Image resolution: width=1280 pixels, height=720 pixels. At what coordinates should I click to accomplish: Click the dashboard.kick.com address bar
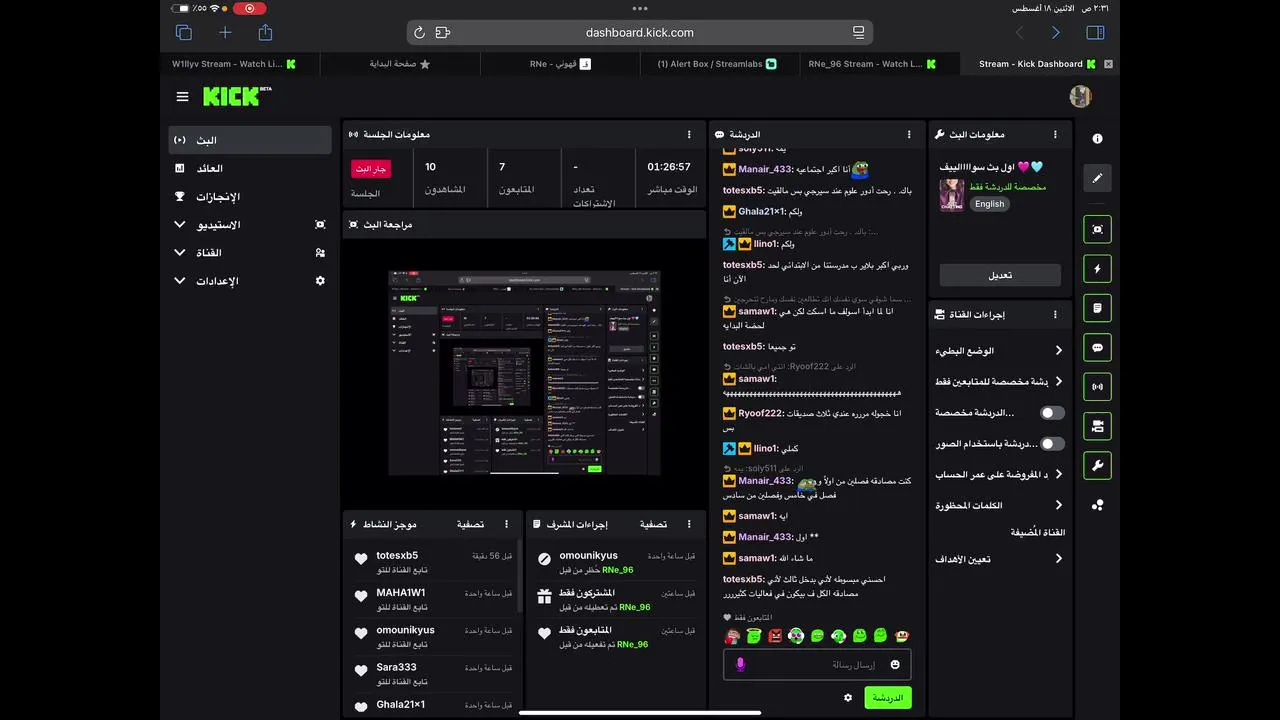tap(640, 33)
